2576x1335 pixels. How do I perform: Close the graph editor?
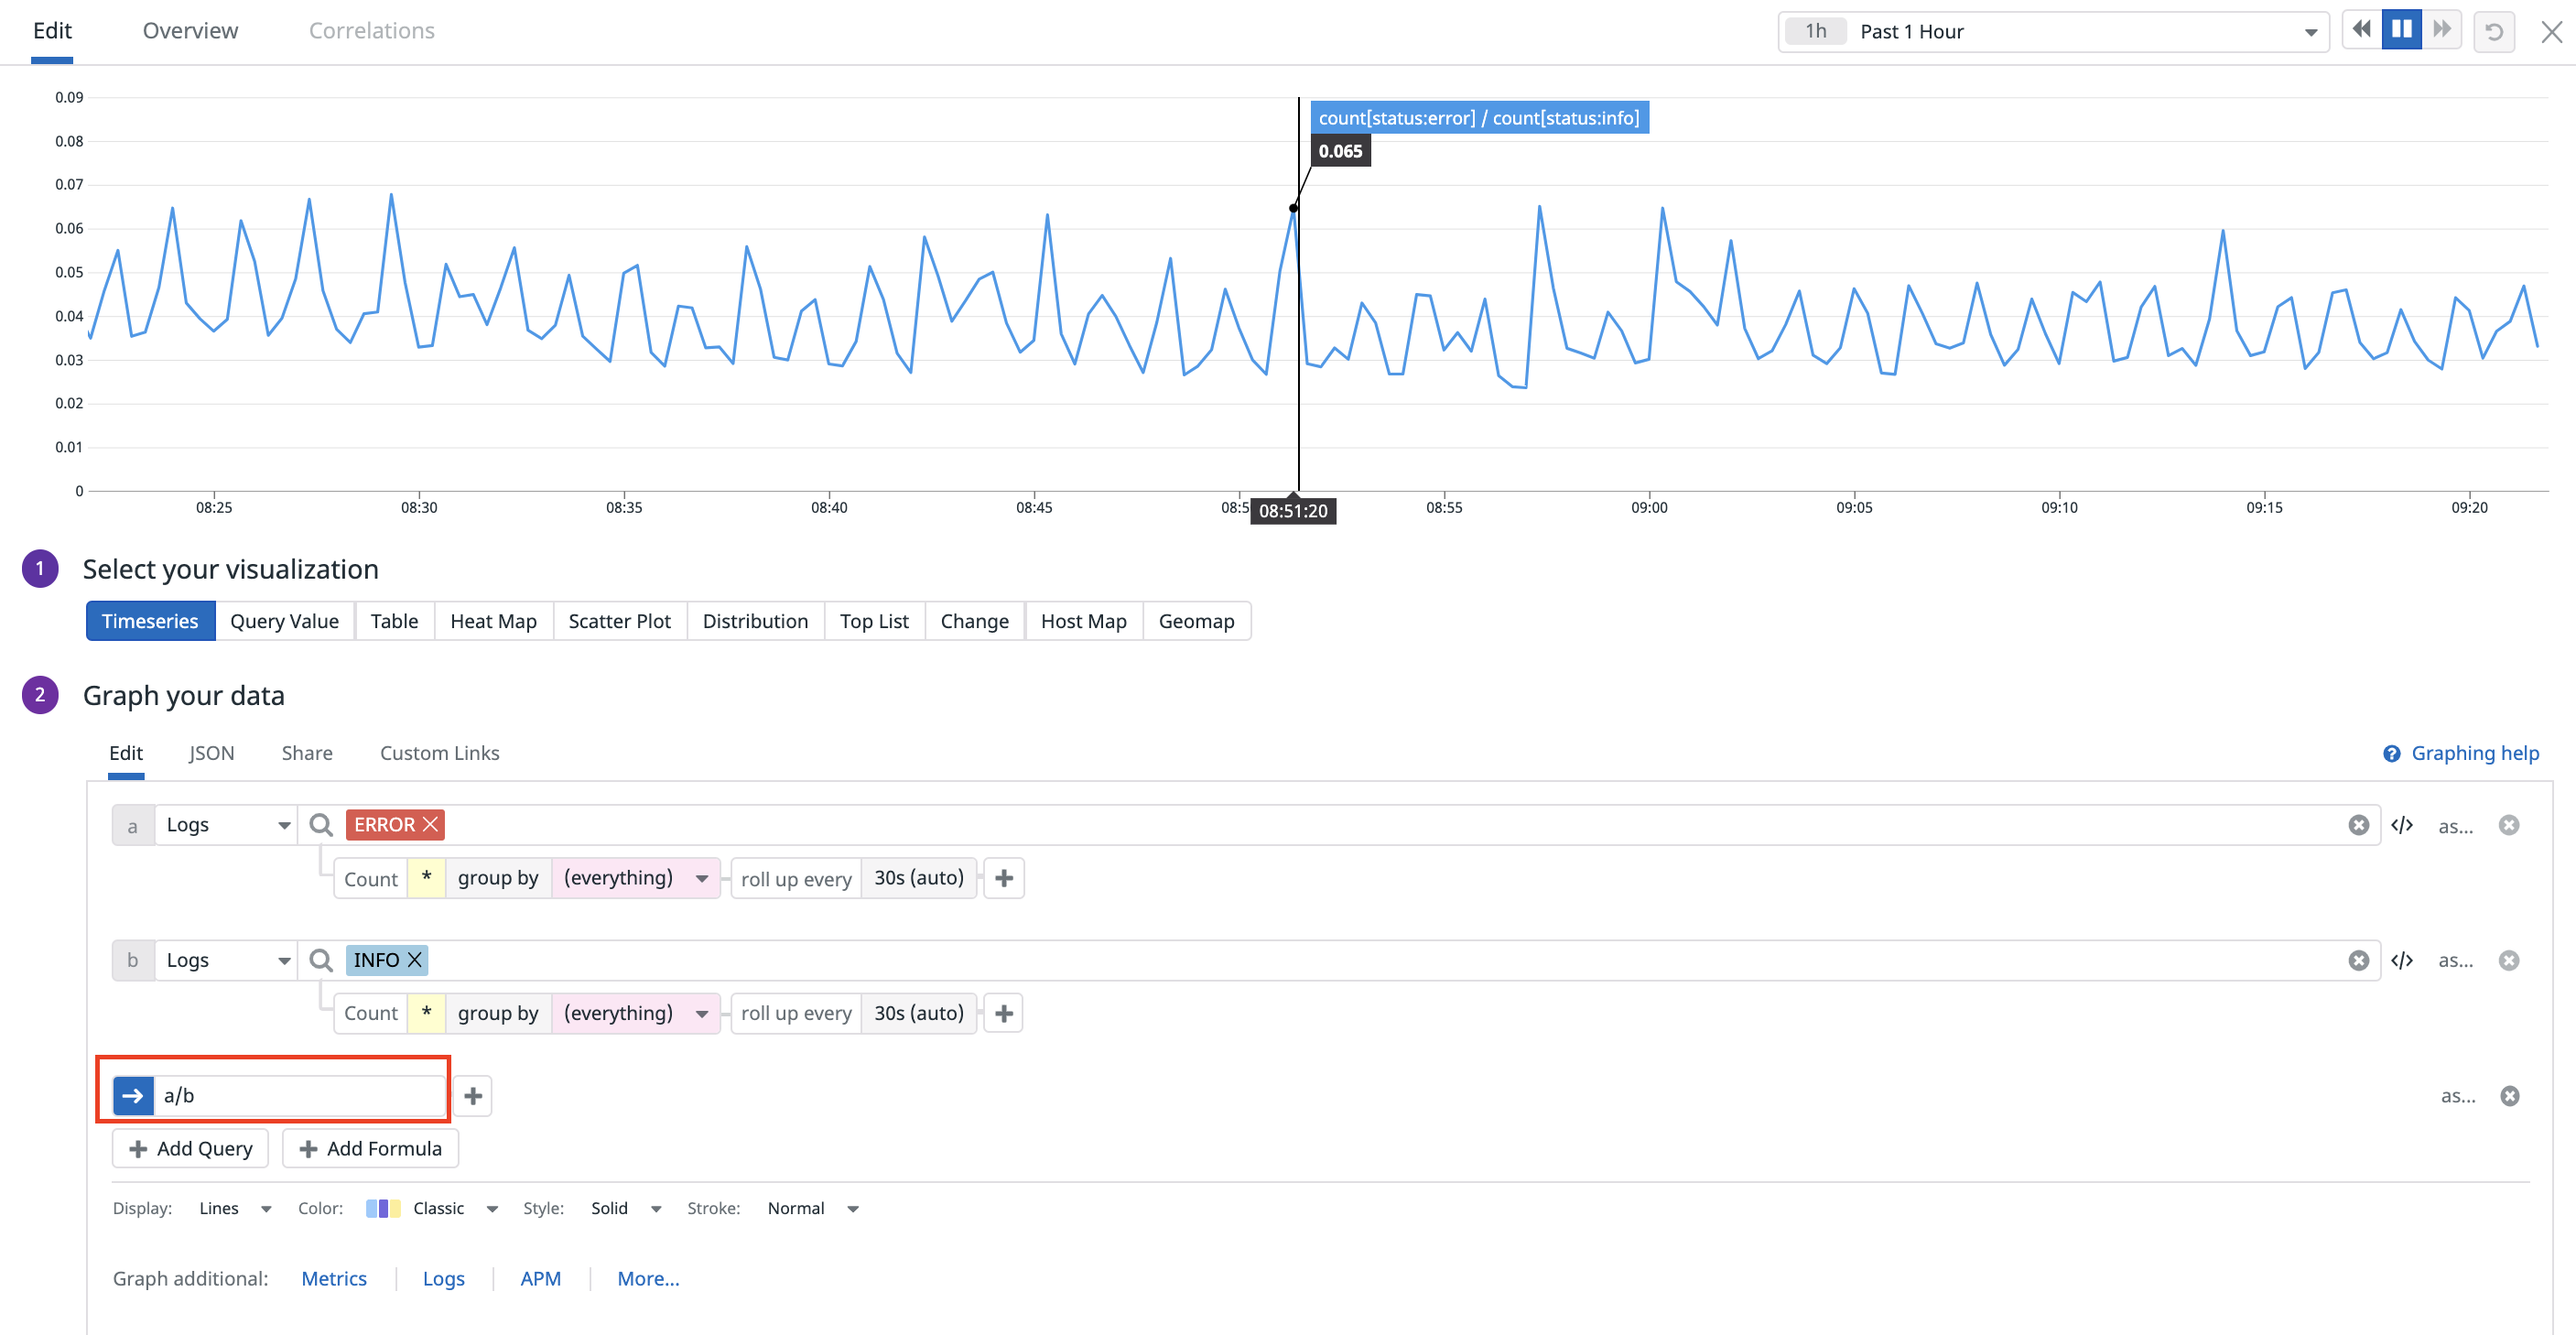pos(2551,32)
